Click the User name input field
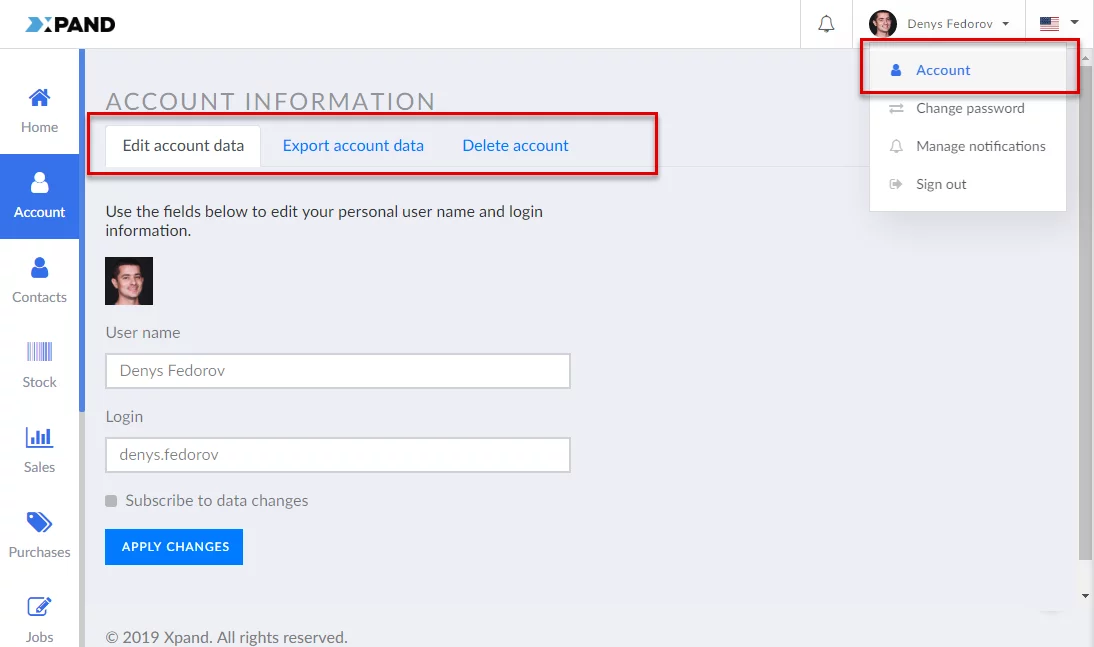The height and width of the screenshot is (647, 1094). pos(337,371)
